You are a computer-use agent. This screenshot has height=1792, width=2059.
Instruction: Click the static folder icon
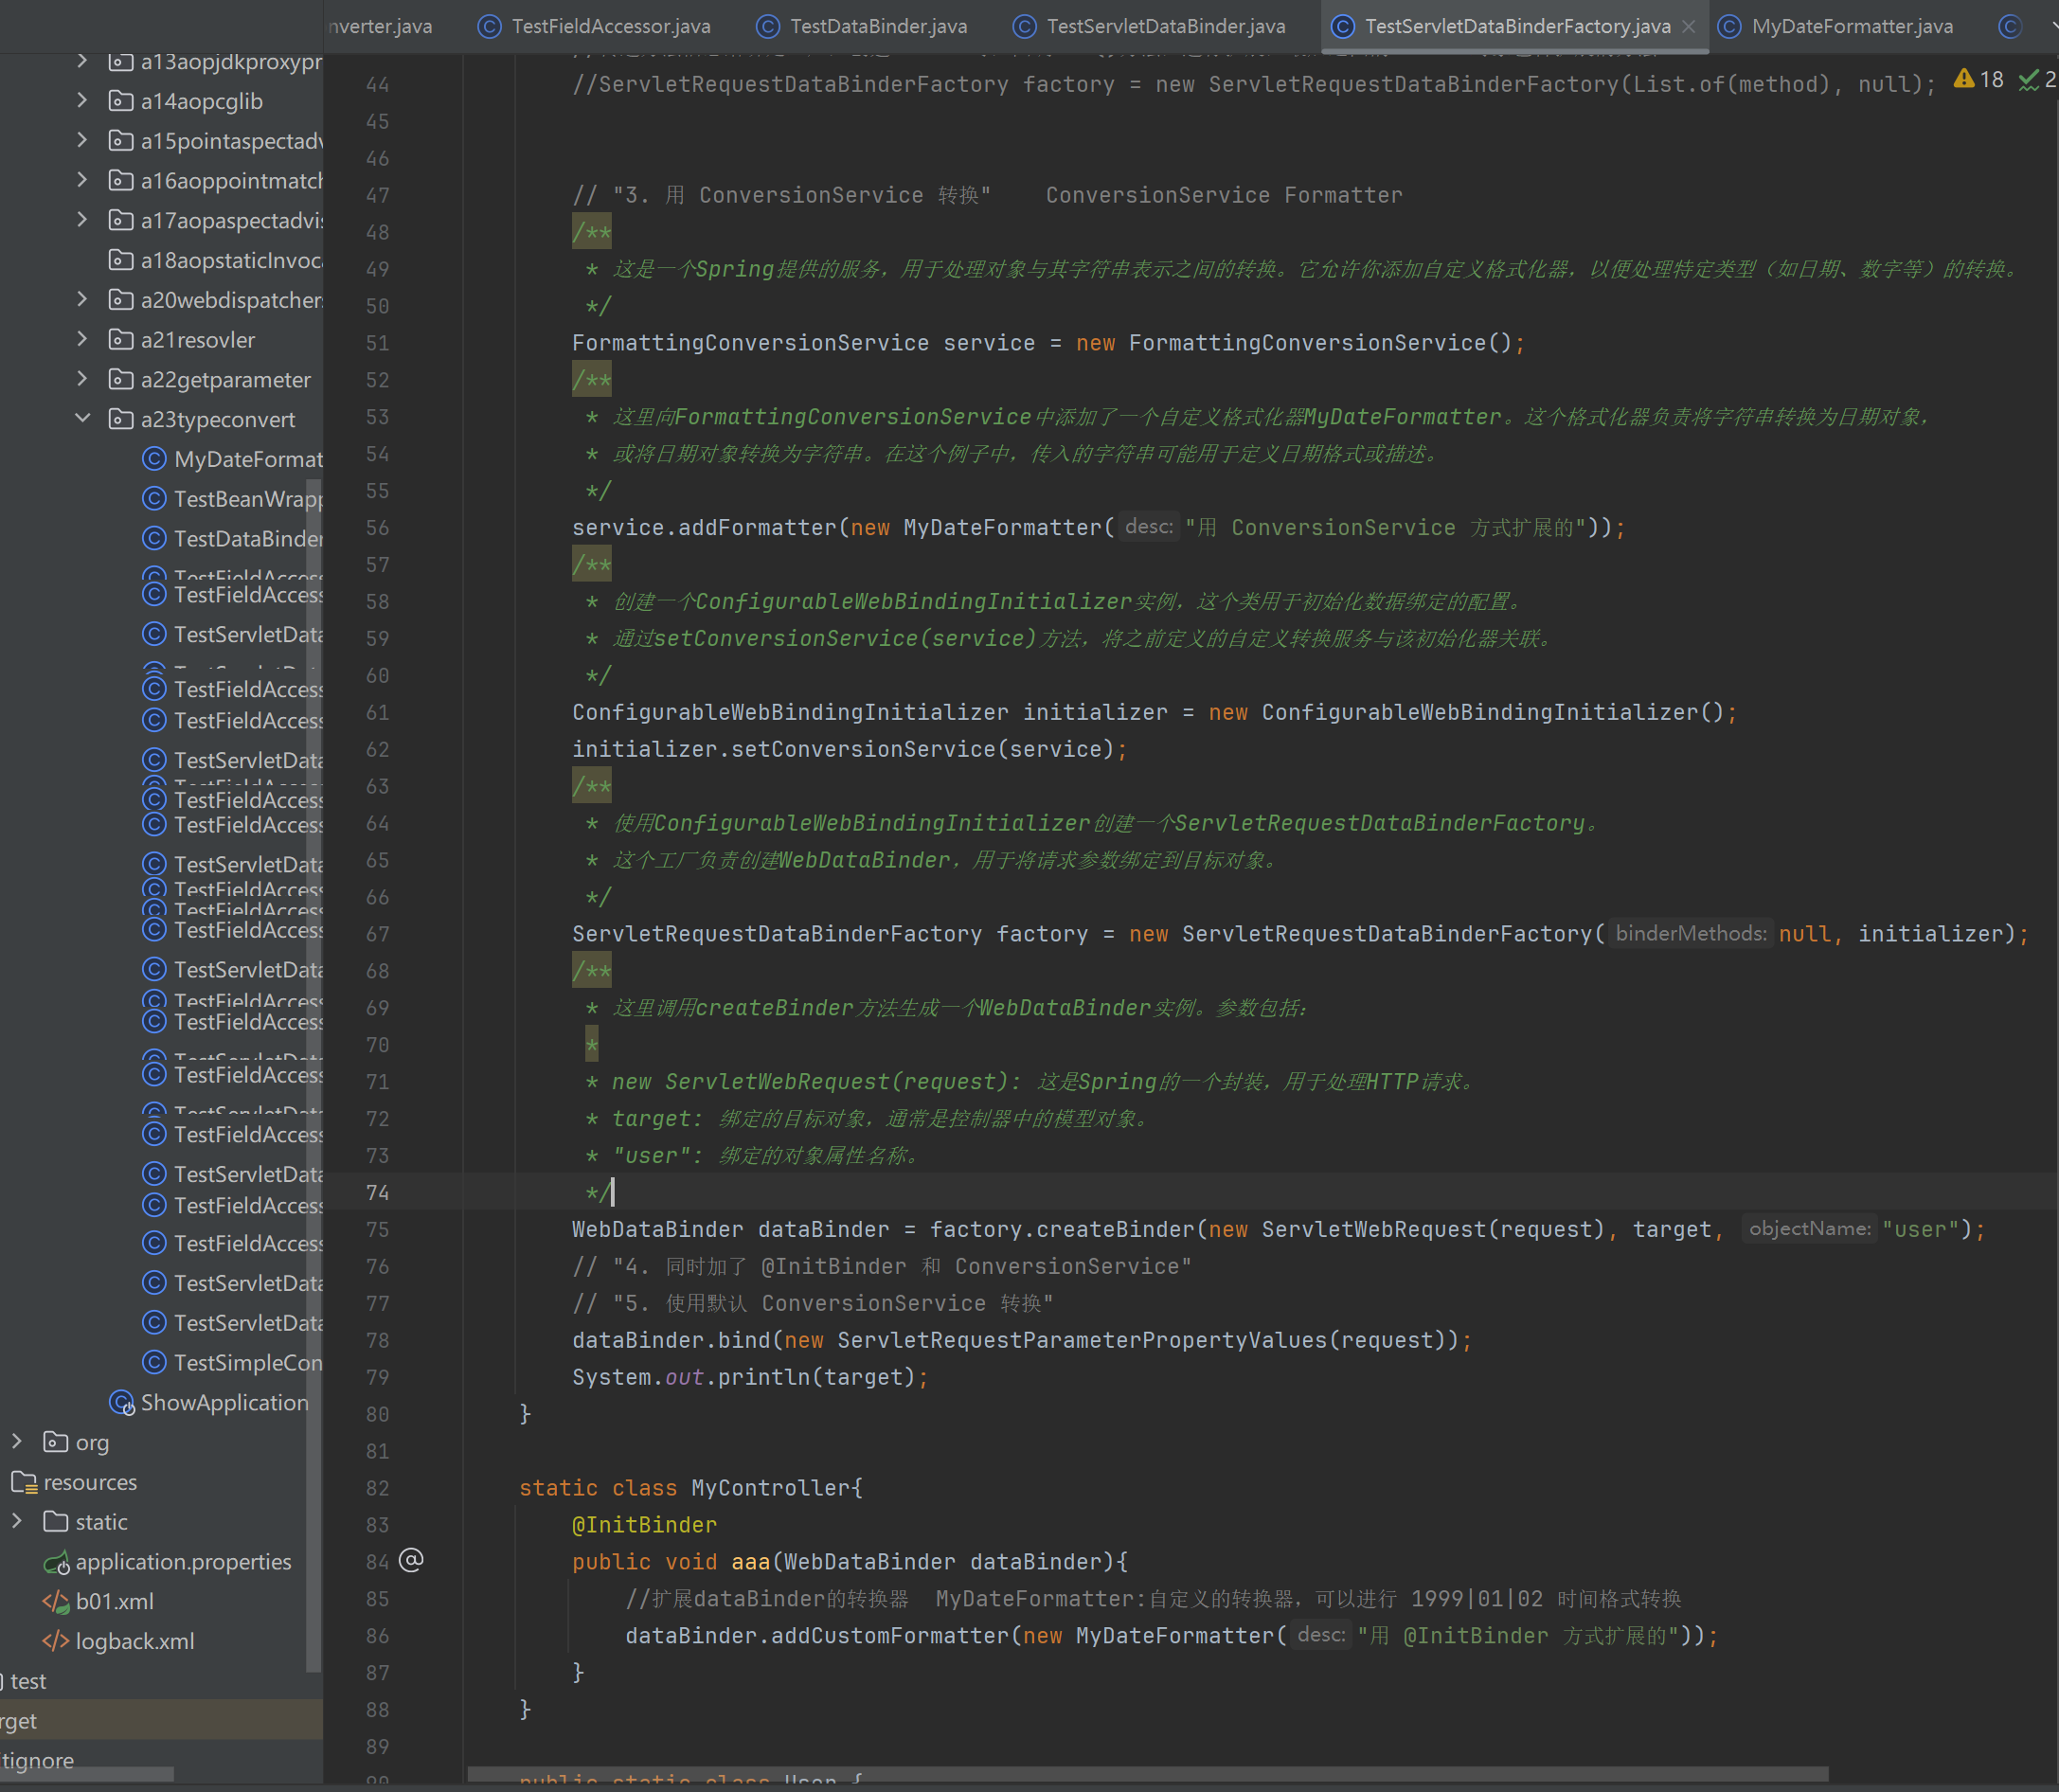(x=56, y=1522)
